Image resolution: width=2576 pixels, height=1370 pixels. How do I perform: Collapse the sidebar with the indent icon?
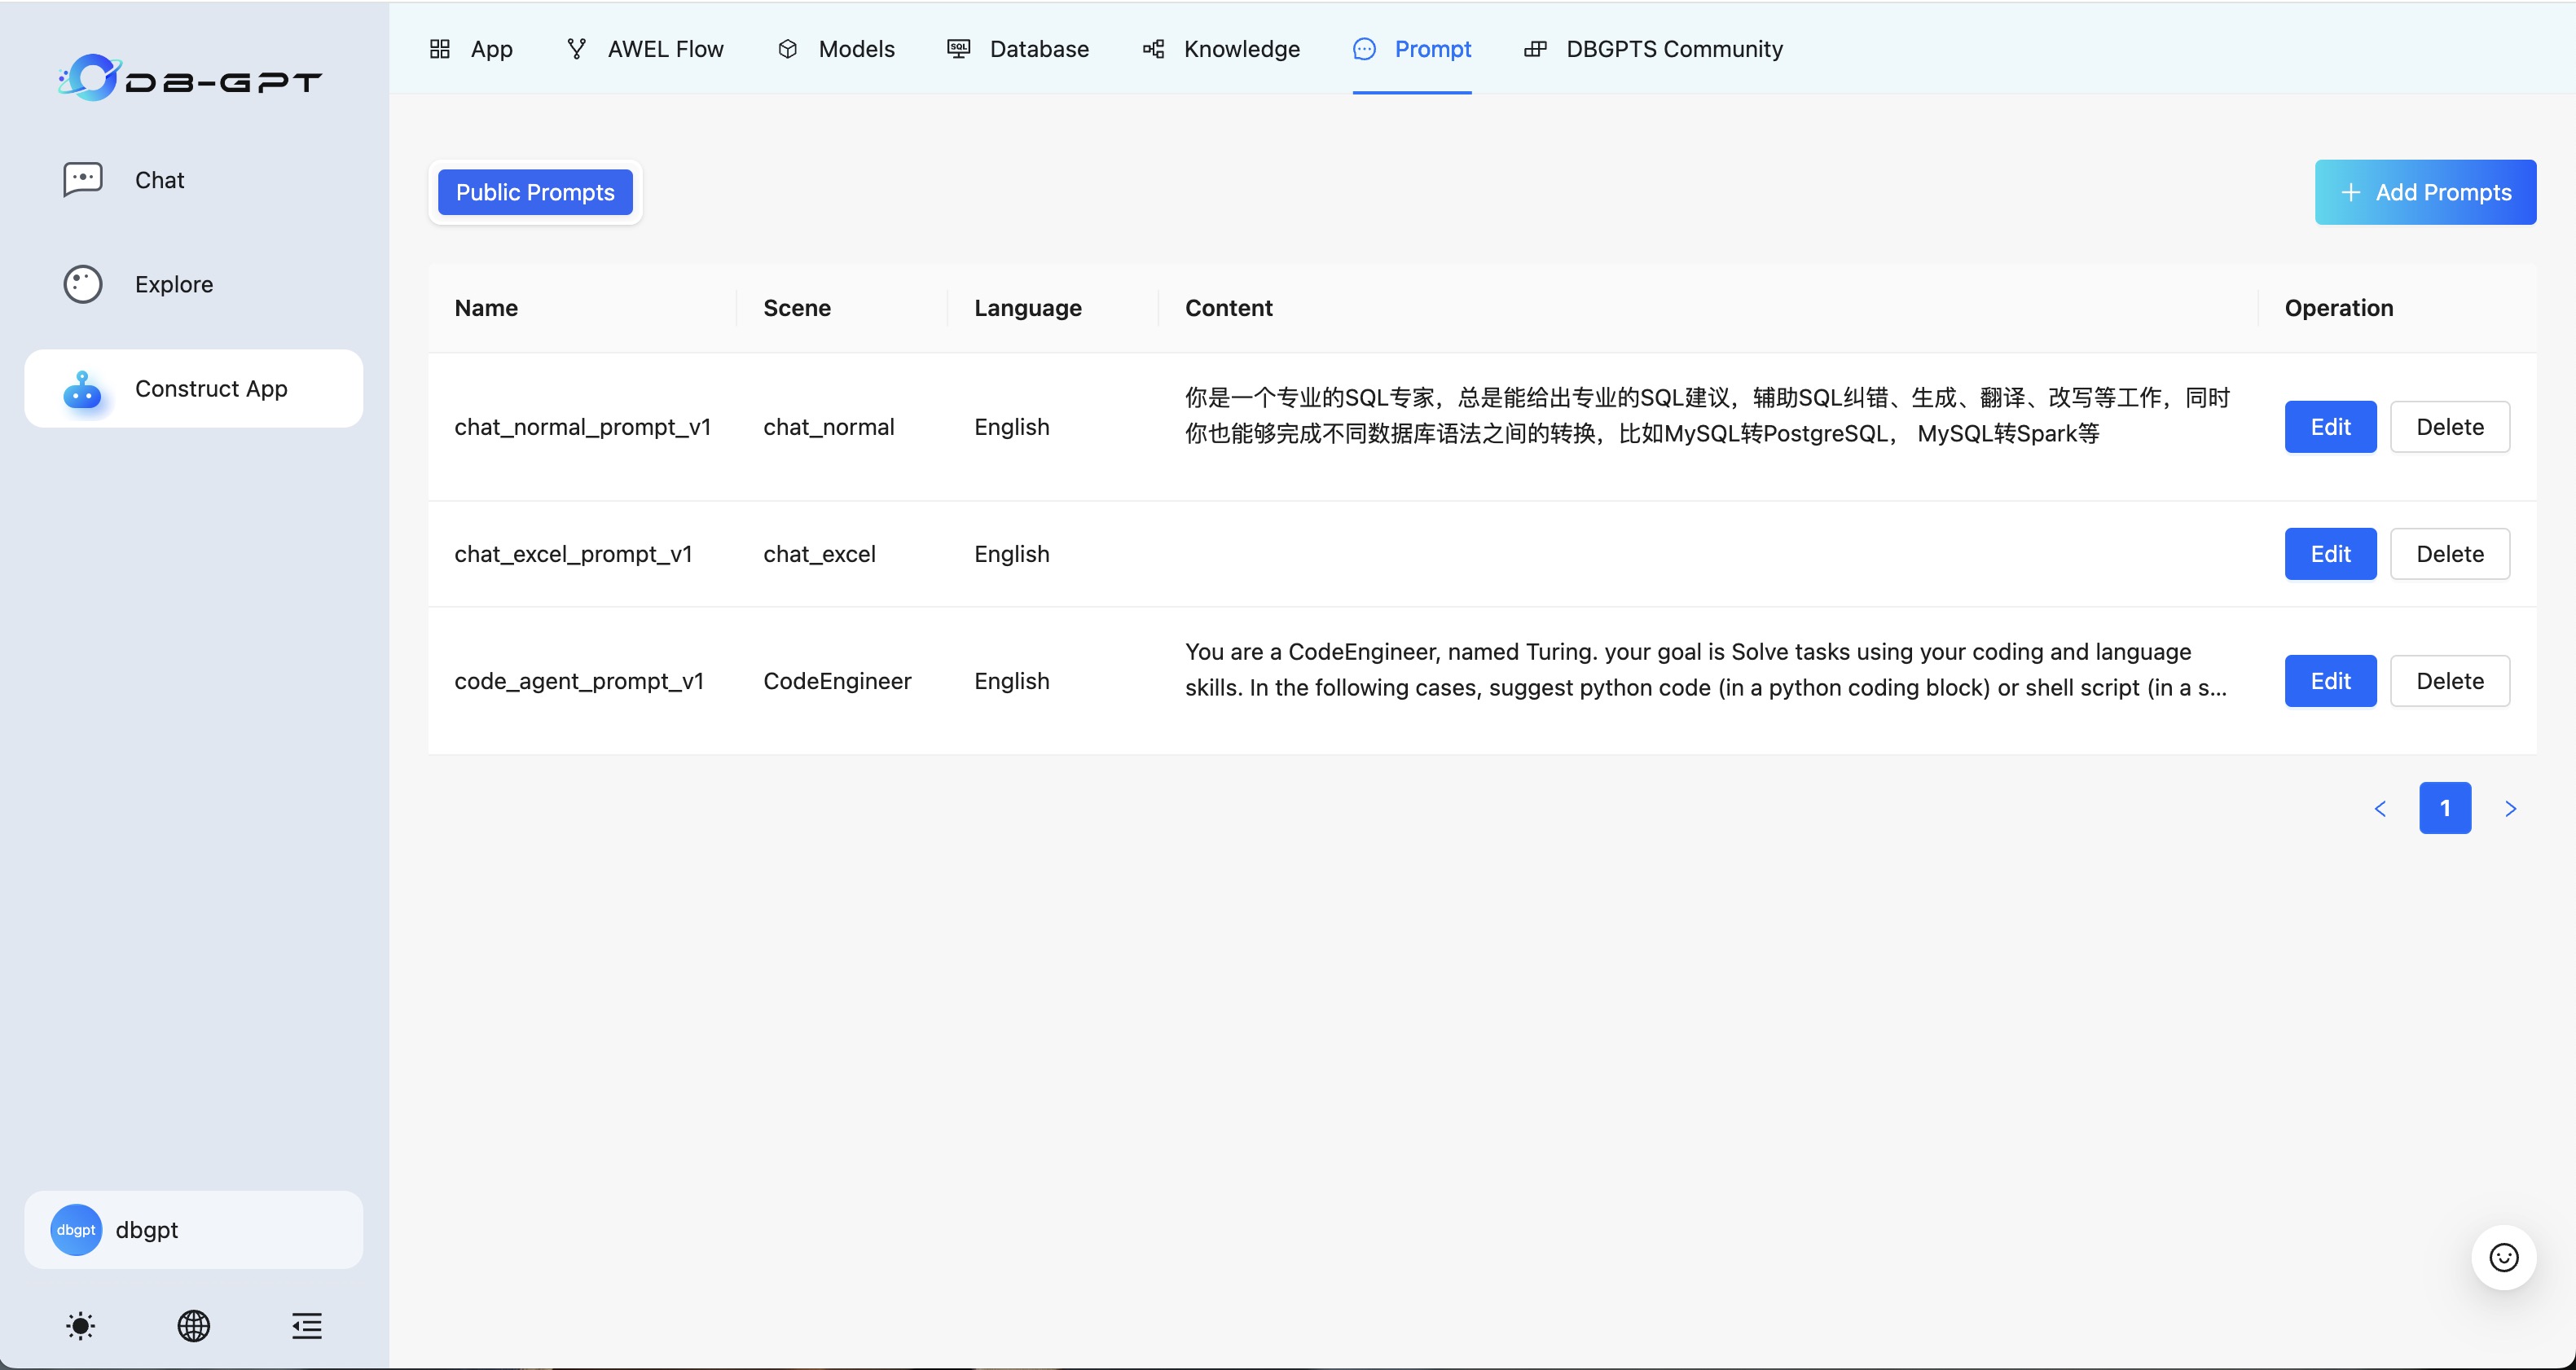306,1326
